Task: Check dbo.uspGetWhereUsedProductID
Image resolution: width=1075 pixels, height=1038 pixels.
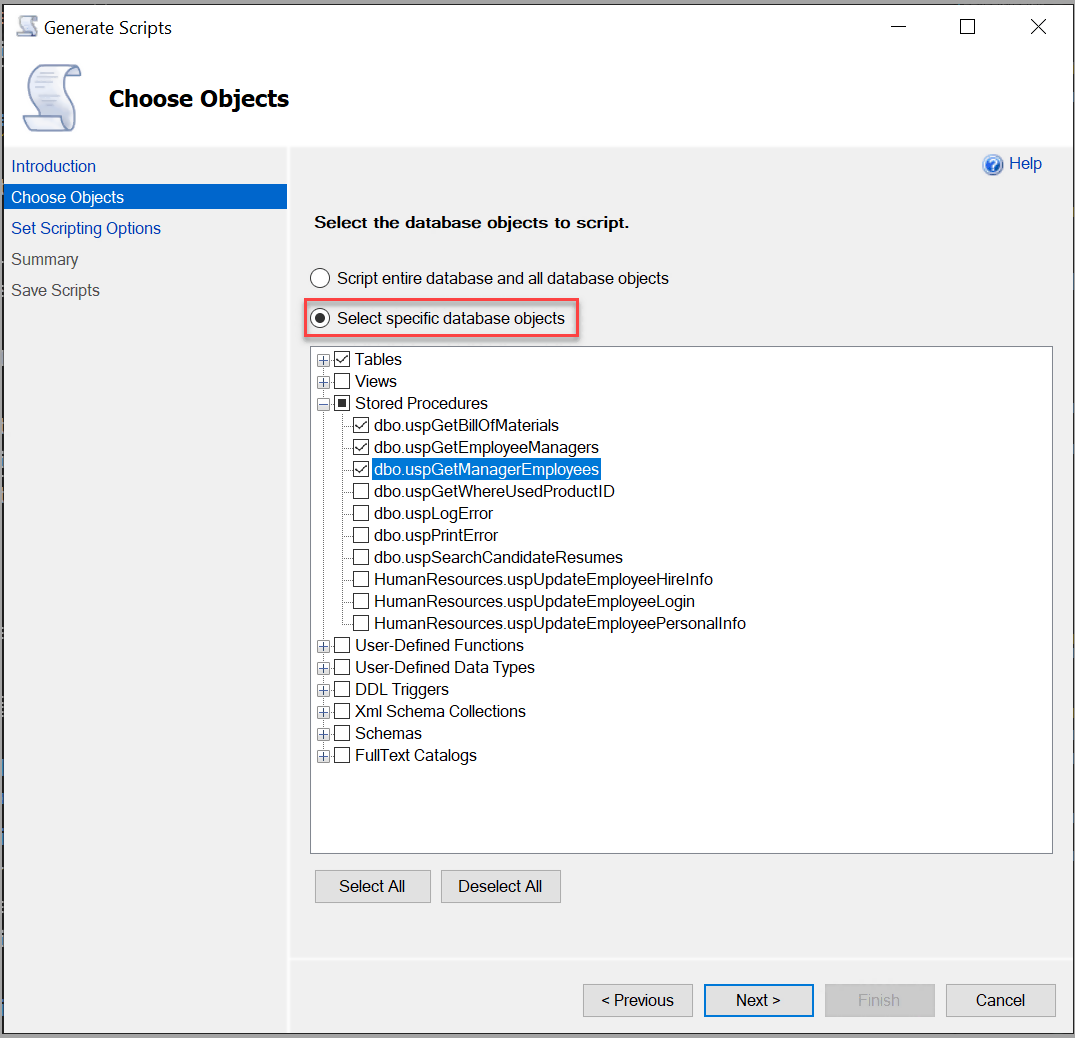Action: [x=360, y=491]
